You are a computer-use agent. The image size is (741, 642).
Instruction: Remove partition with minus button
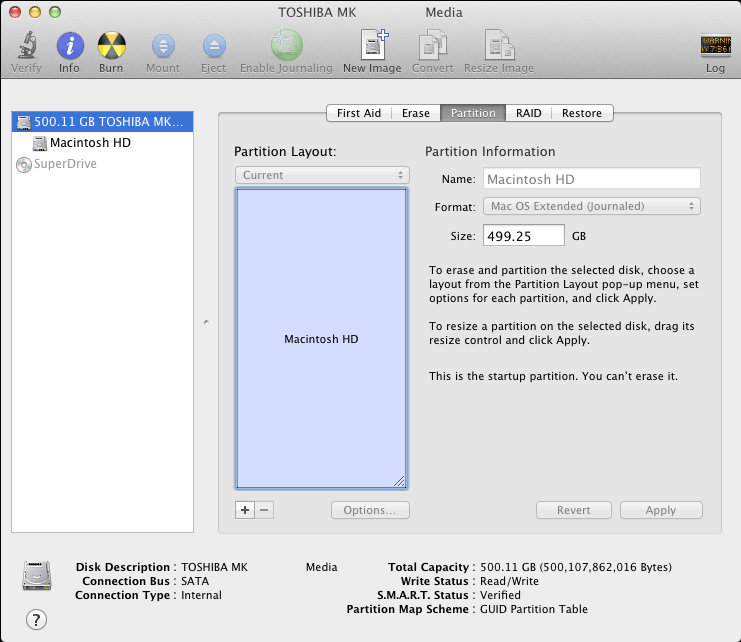pos(264,510)
